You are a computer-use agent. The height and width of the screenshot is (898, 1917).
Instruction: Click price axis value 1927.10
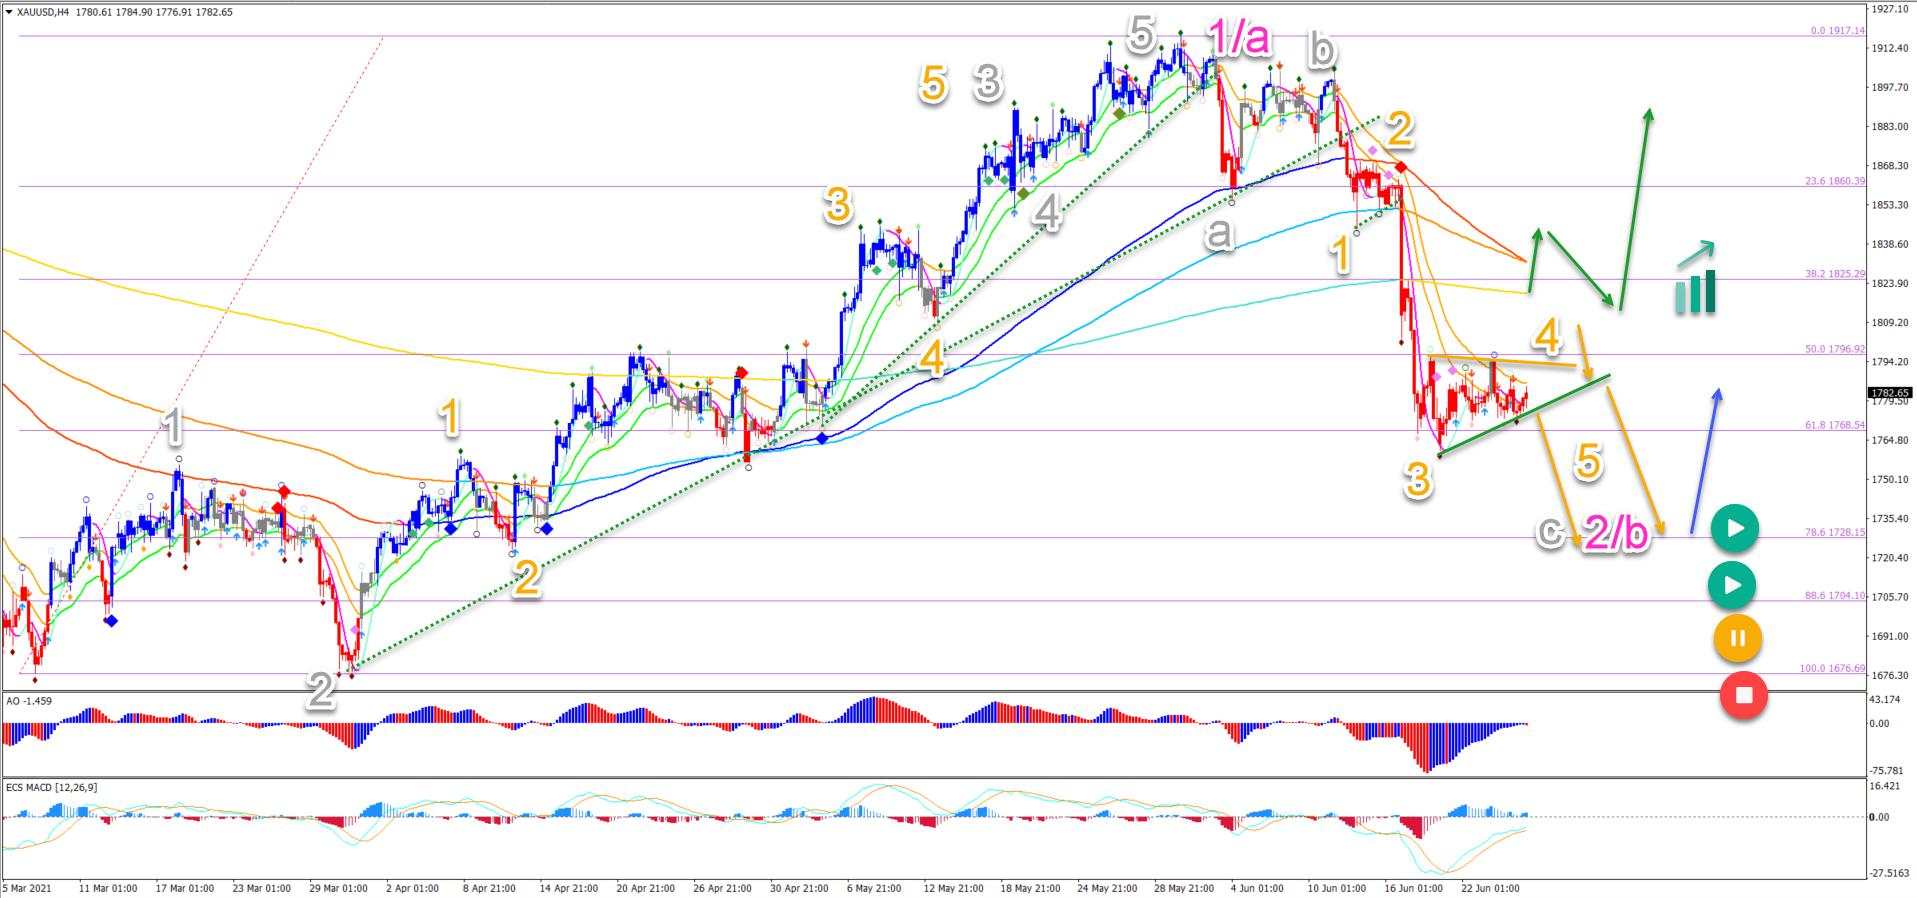click(x=1891, y=9)
